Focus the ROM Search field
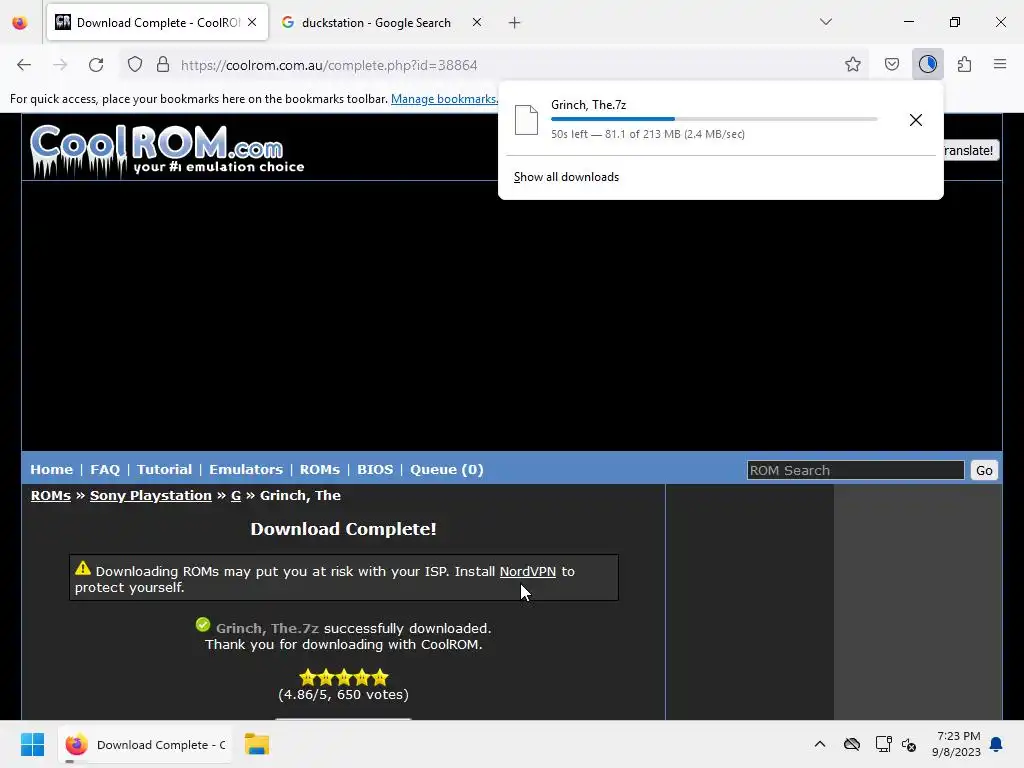The image size is (1024, 768). point(856,470)
